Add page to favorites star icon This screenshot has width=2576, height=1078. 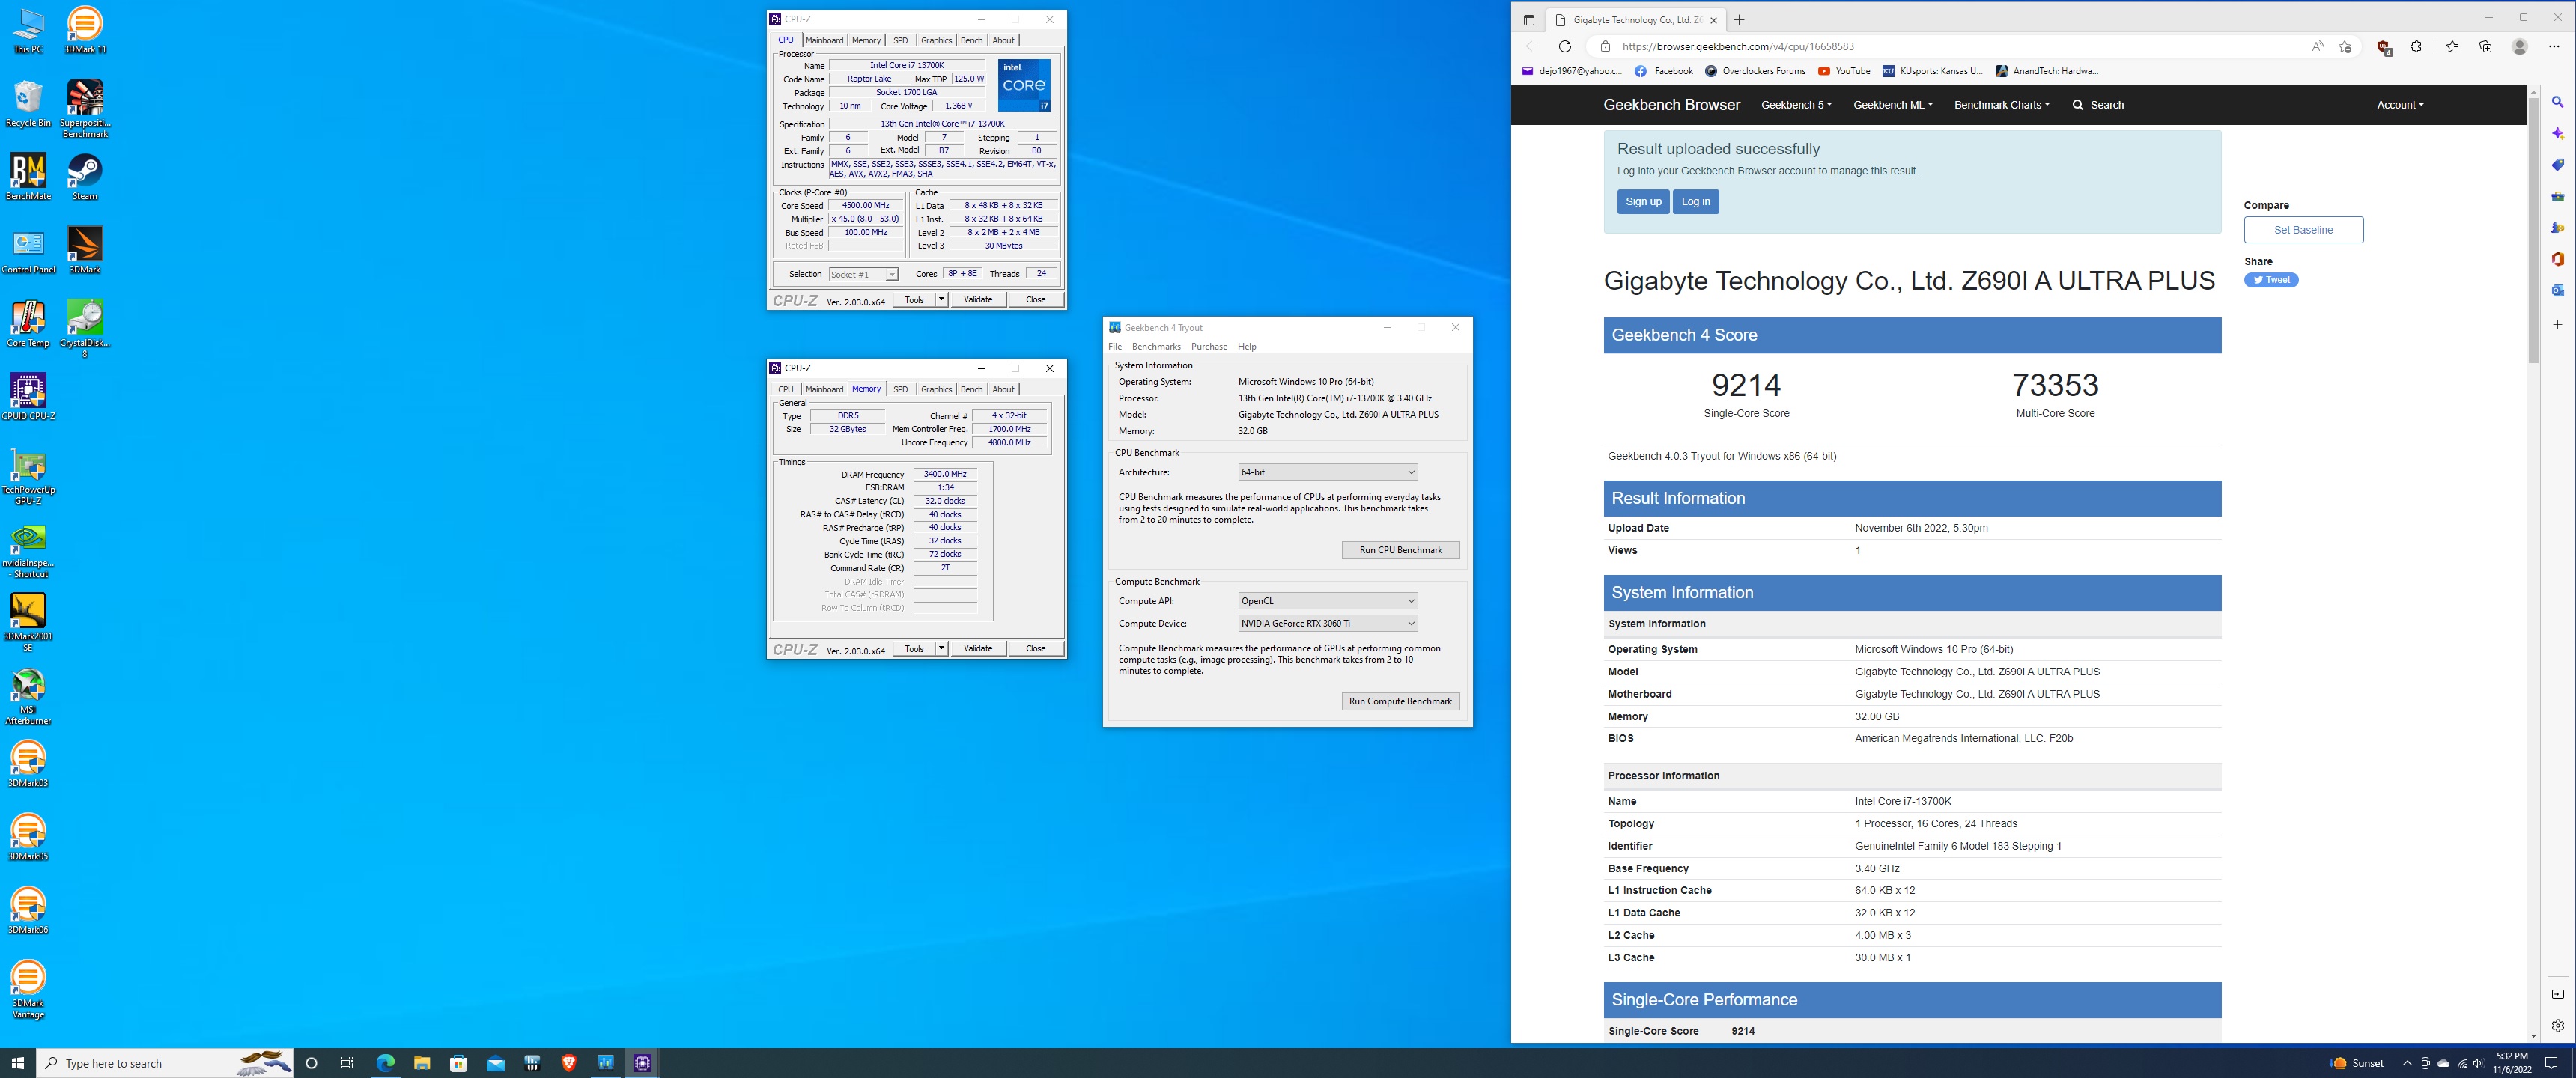pos(2344,46)
